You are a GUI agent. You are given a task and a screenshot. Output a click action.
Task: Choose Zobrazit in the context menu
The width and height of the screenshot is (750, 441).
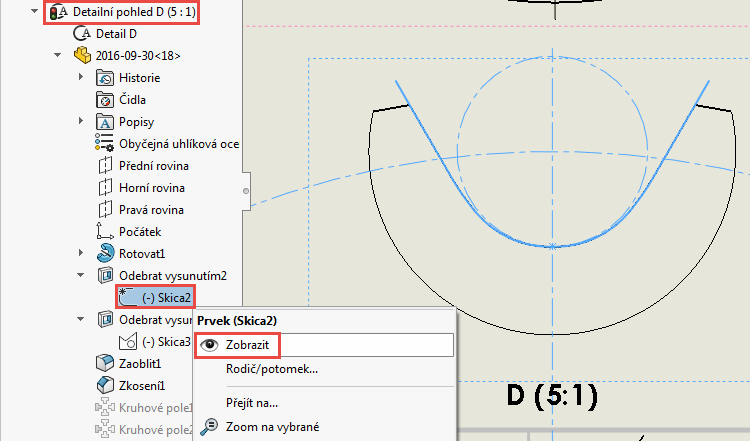(325, 345)
